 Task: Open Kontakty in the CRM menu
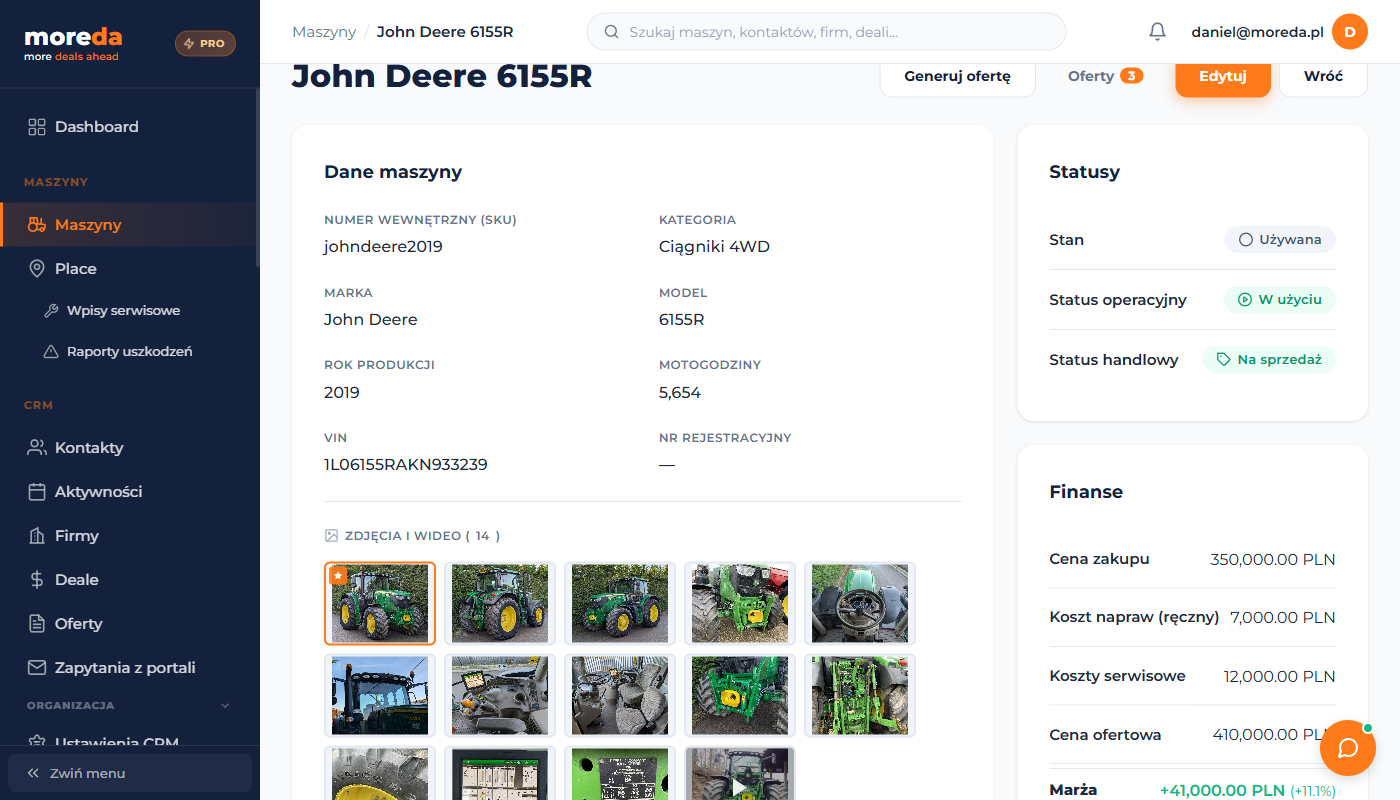tap(130, 448)
